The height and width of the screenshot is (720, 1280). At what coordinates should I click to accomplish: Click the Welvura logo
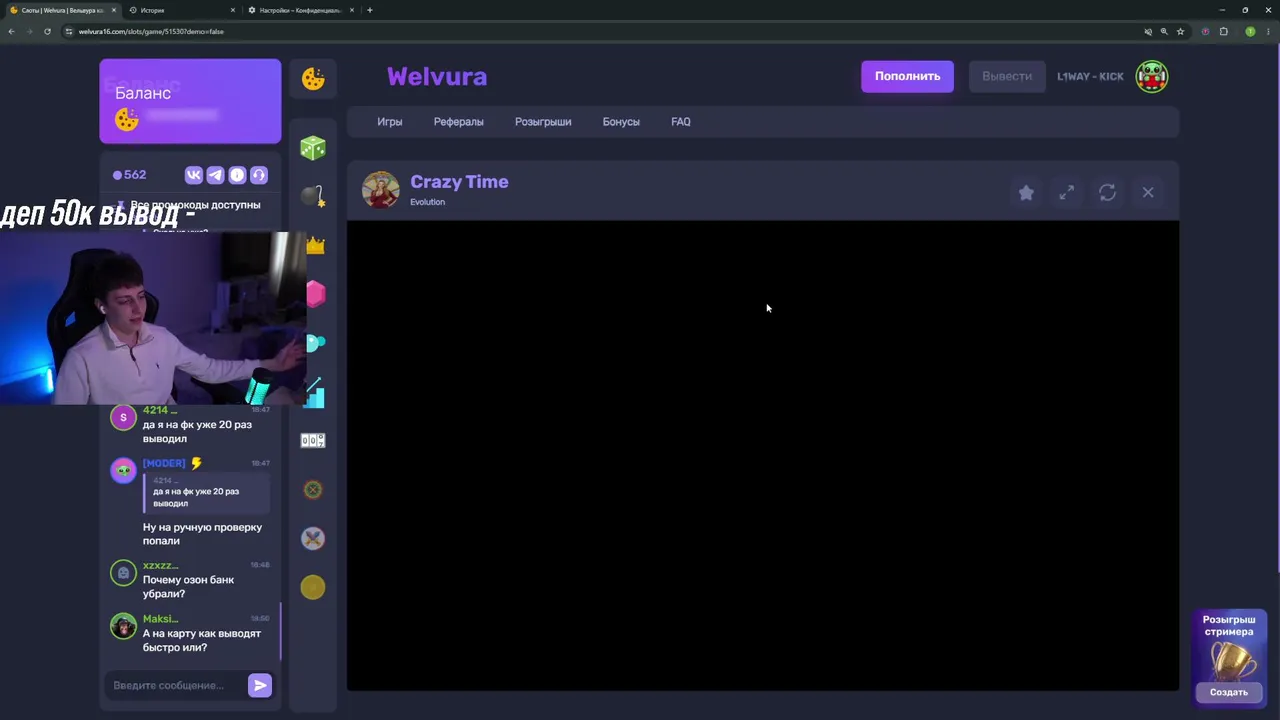[437, 77]
